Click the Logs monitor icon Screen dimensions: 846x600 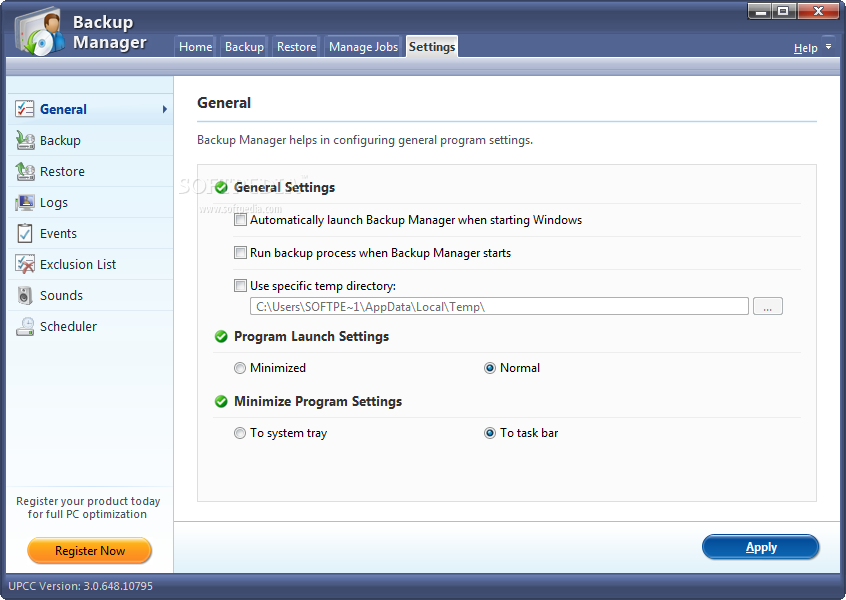25,203
